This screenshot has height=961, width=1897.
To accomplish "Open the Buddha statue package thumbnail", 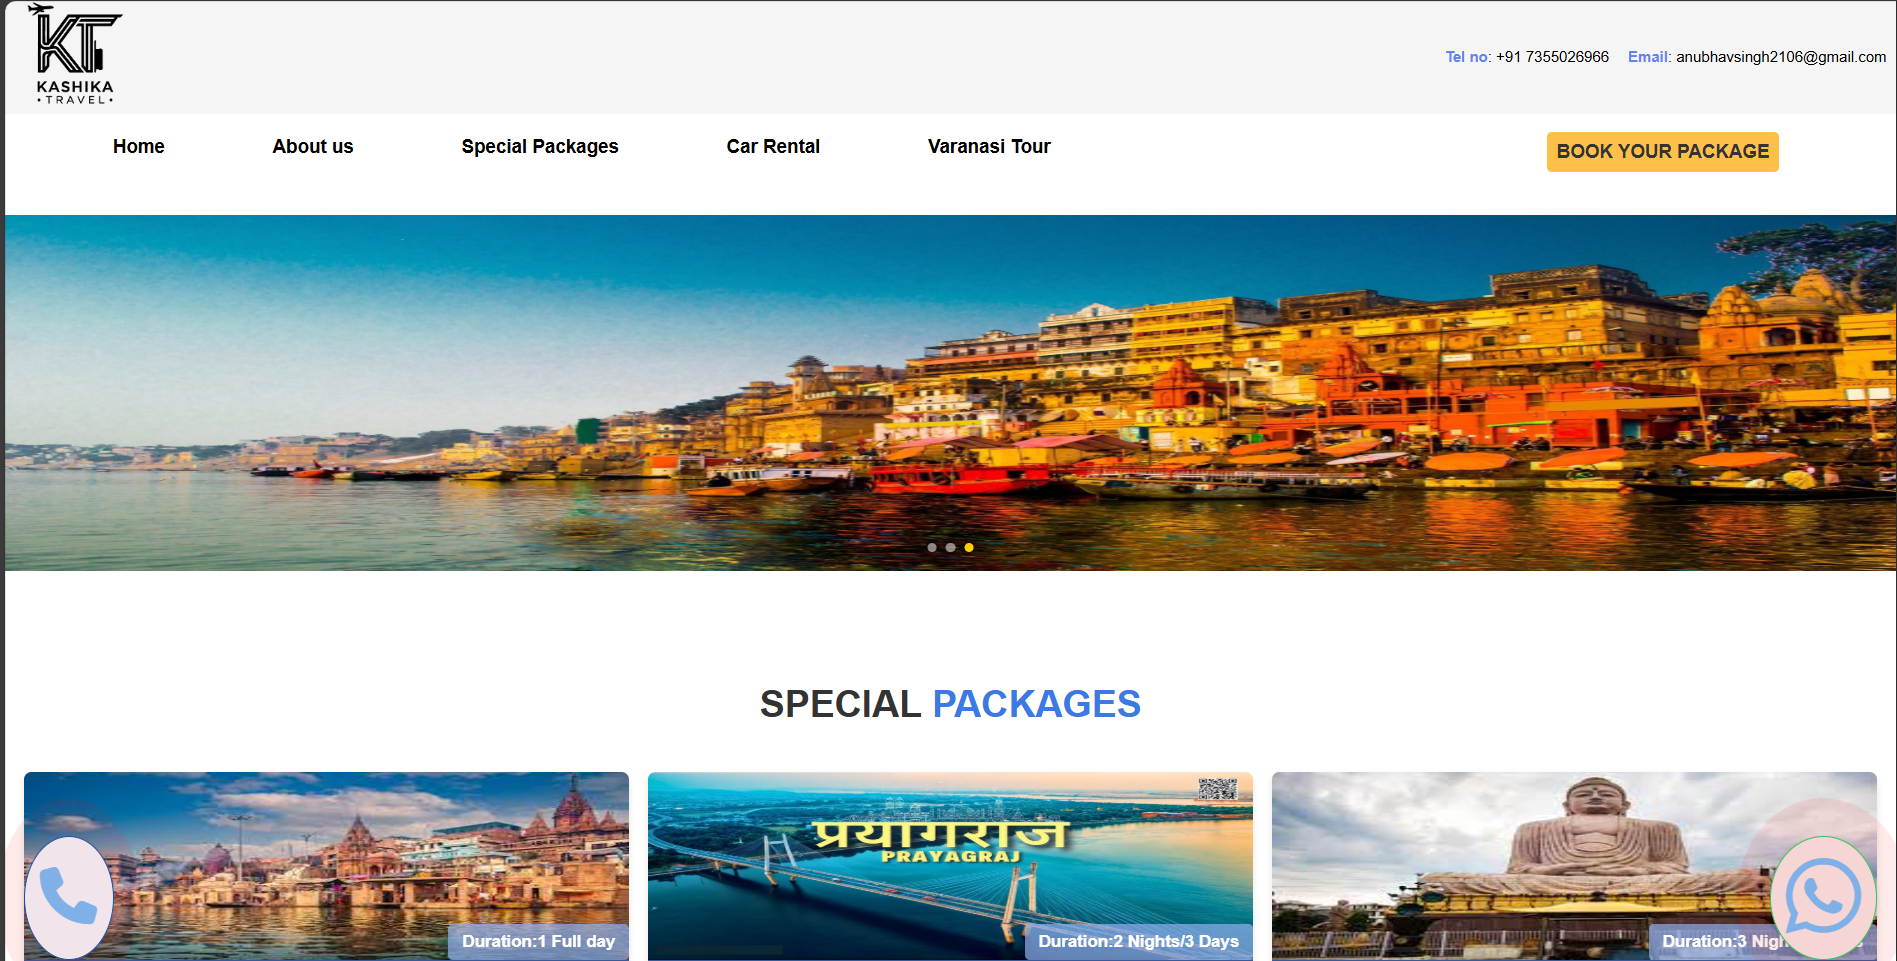I will point(1574,866).
